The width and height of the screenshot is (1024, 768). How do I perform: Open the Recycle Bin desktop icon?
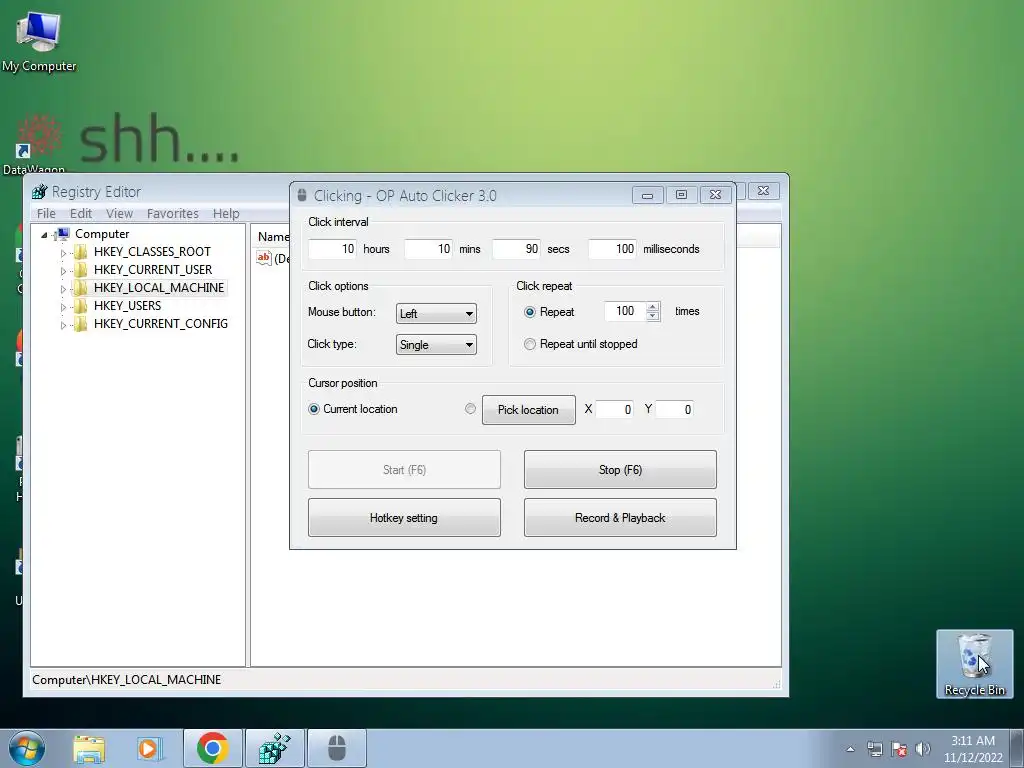[x=974, y=664]
